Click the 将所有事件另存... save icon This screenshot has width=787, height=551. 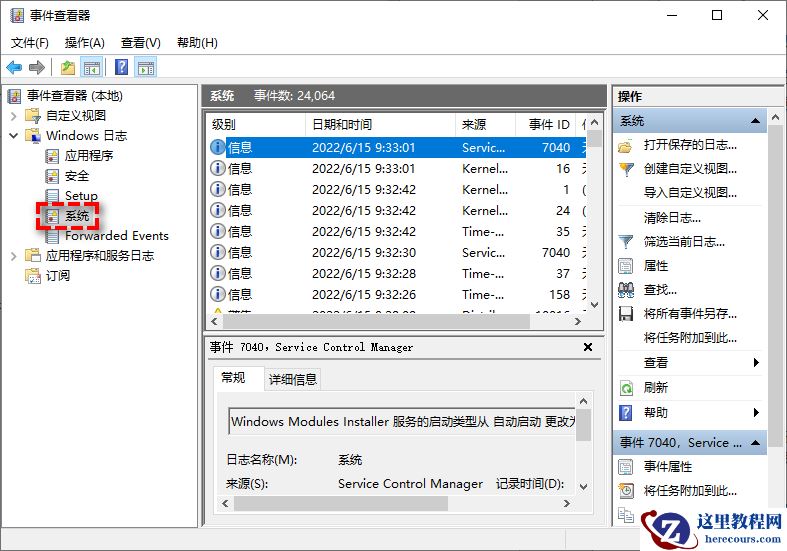coord(626,314)
